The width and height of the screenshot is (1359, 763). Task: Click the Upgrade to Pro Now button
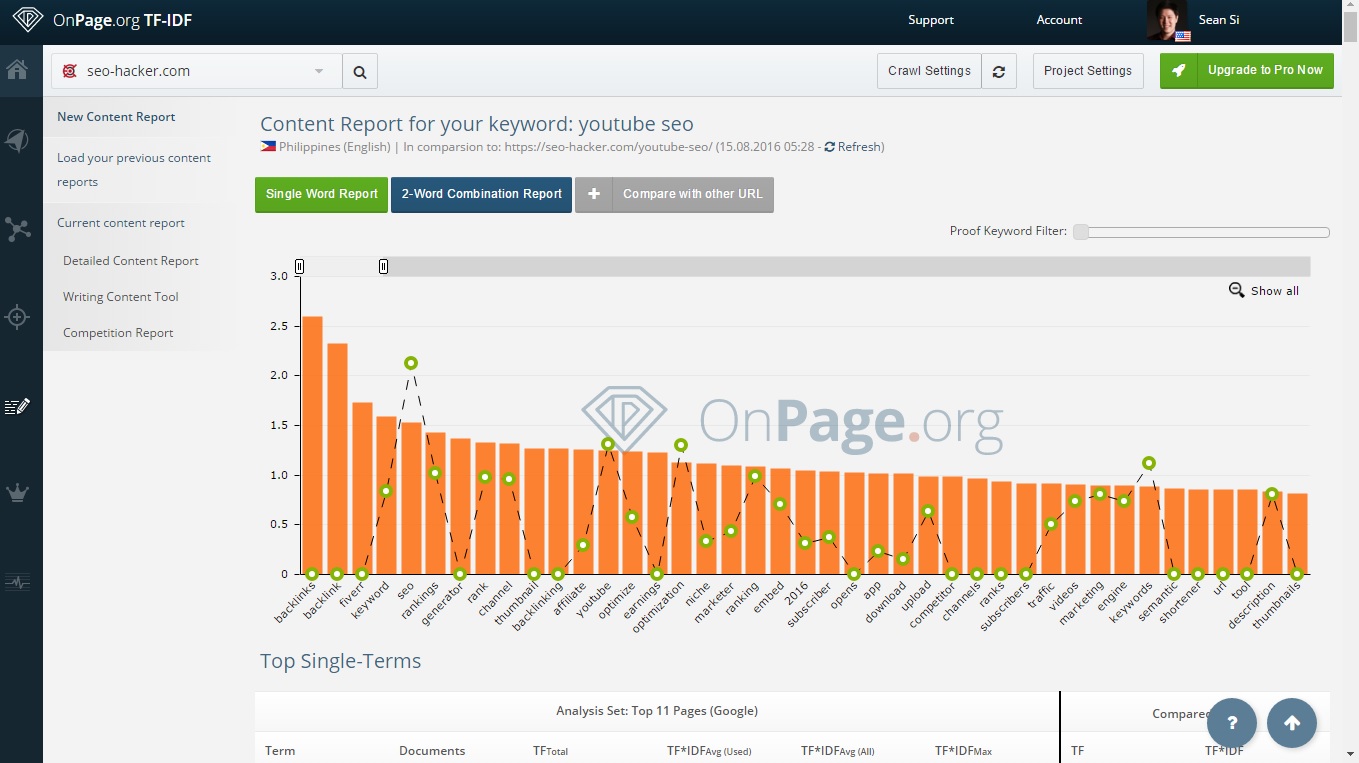1246,71
